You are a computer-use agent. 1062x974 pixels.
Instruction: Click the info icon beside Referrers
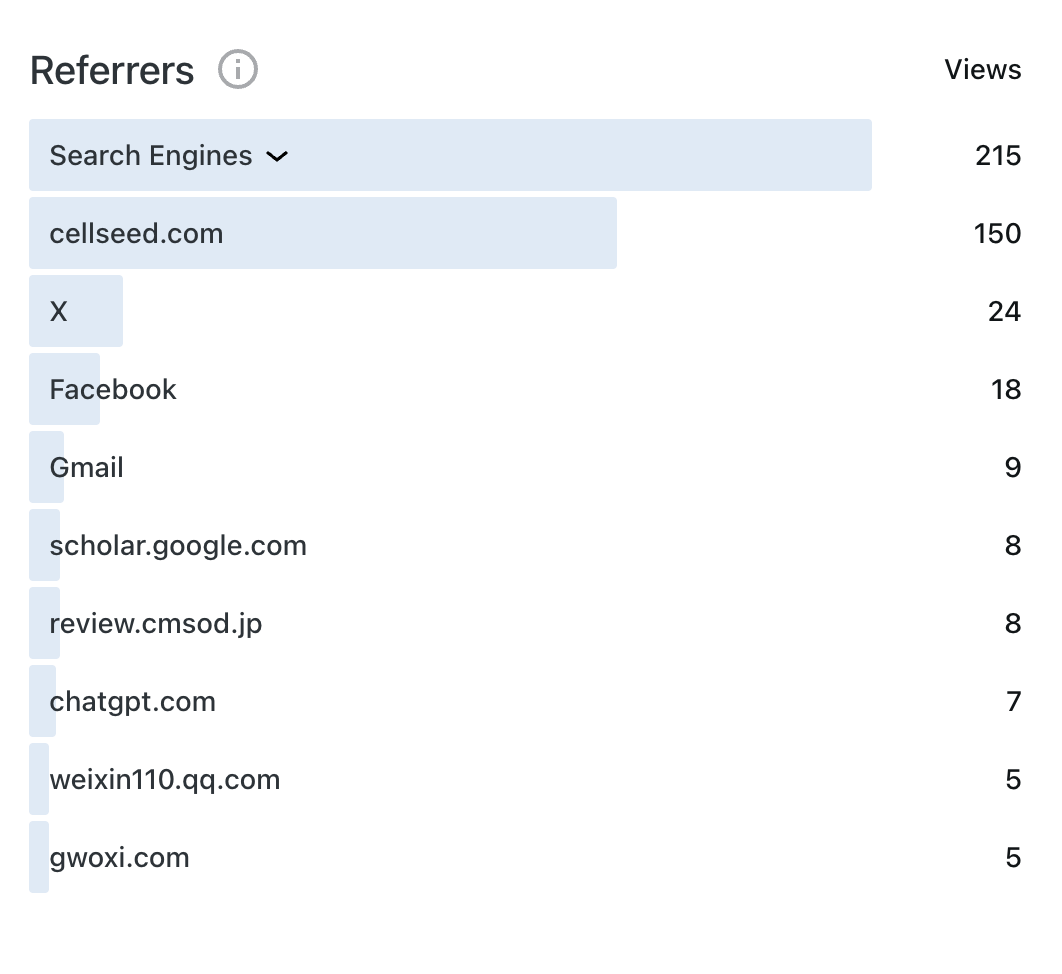(x=238, y=70)
